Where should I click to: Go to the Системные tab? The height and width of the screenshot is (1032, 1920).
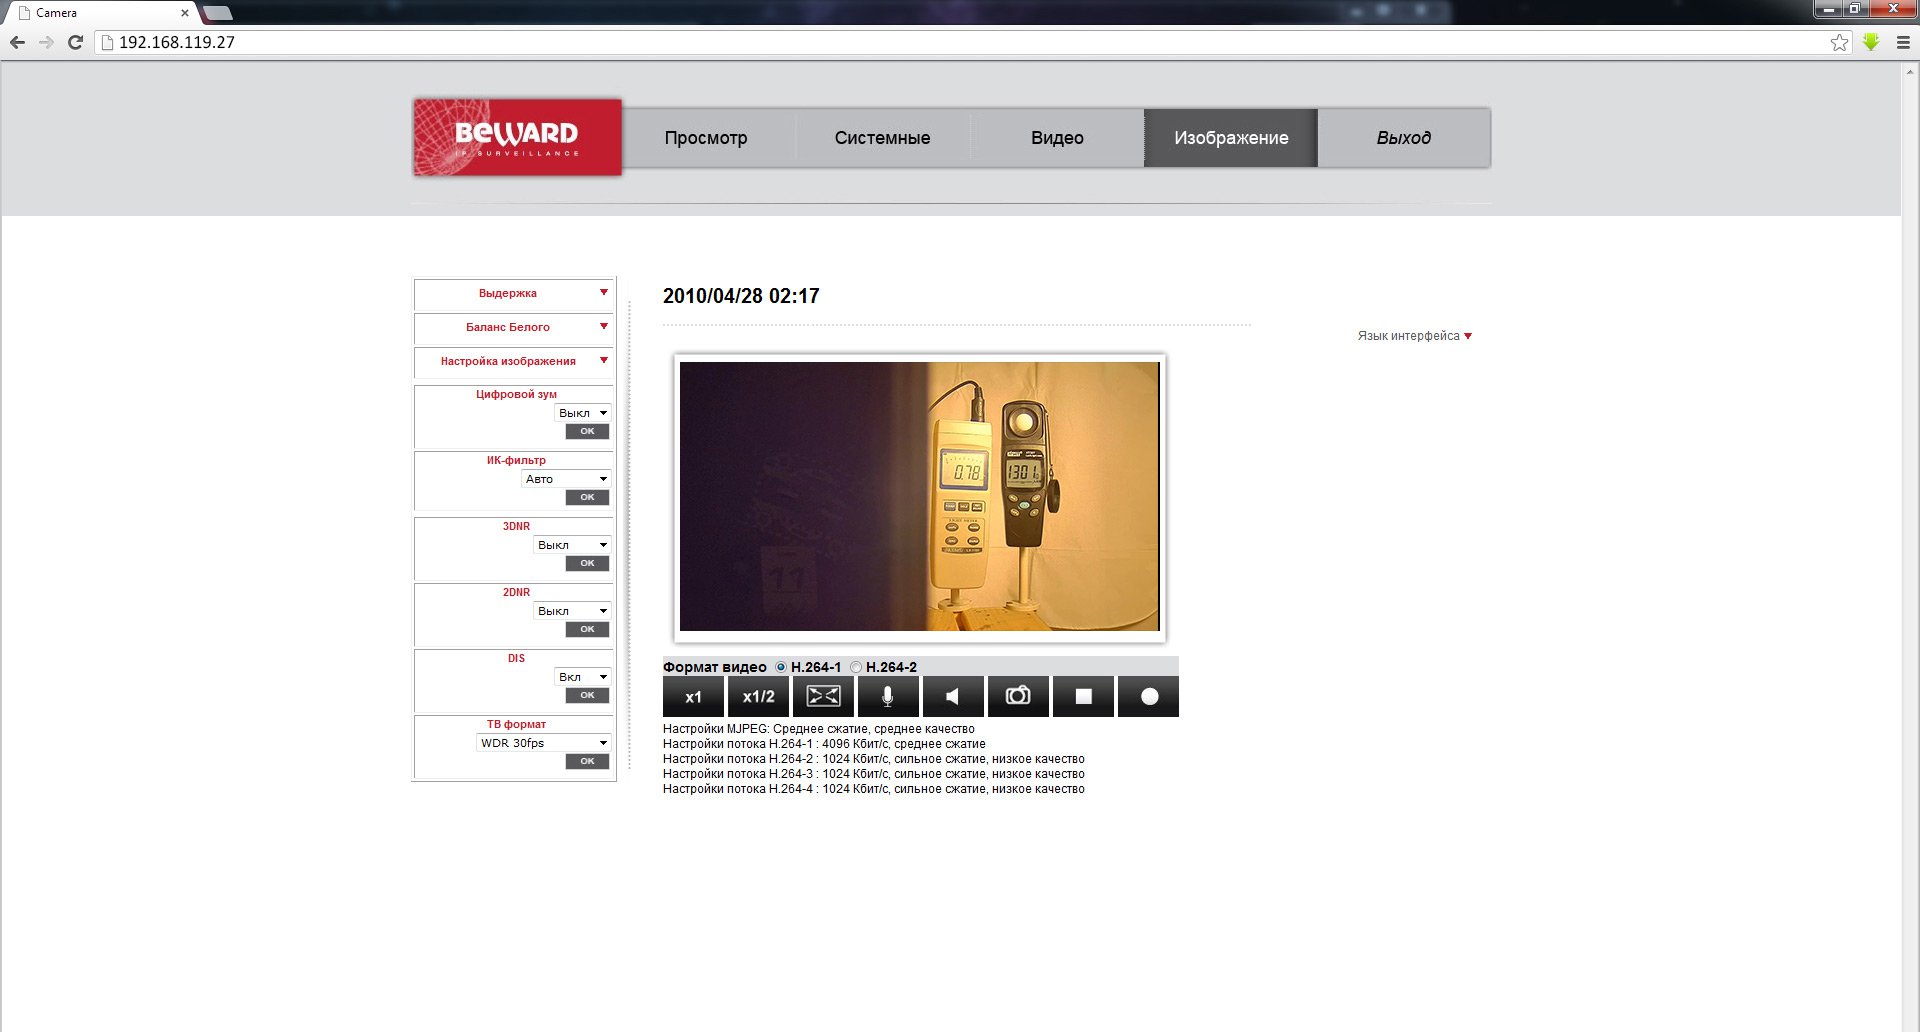click(x=882, y=138)
